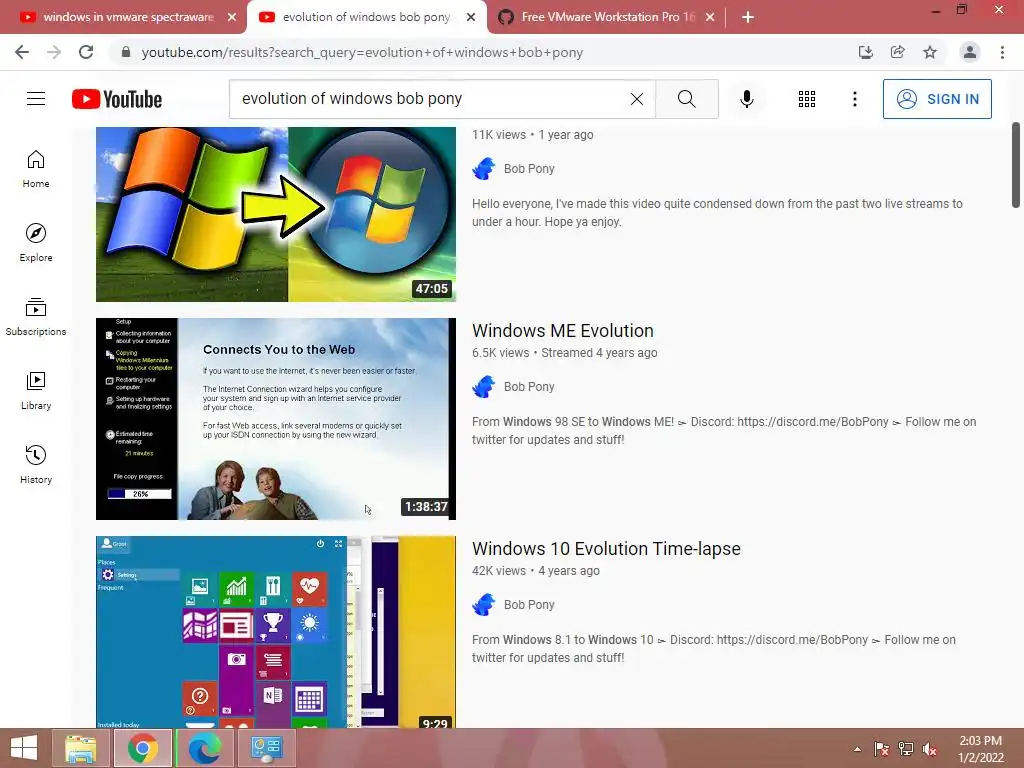Click the YouTube logo
This screenshot has height=768, width=1024.
[117, 99]
